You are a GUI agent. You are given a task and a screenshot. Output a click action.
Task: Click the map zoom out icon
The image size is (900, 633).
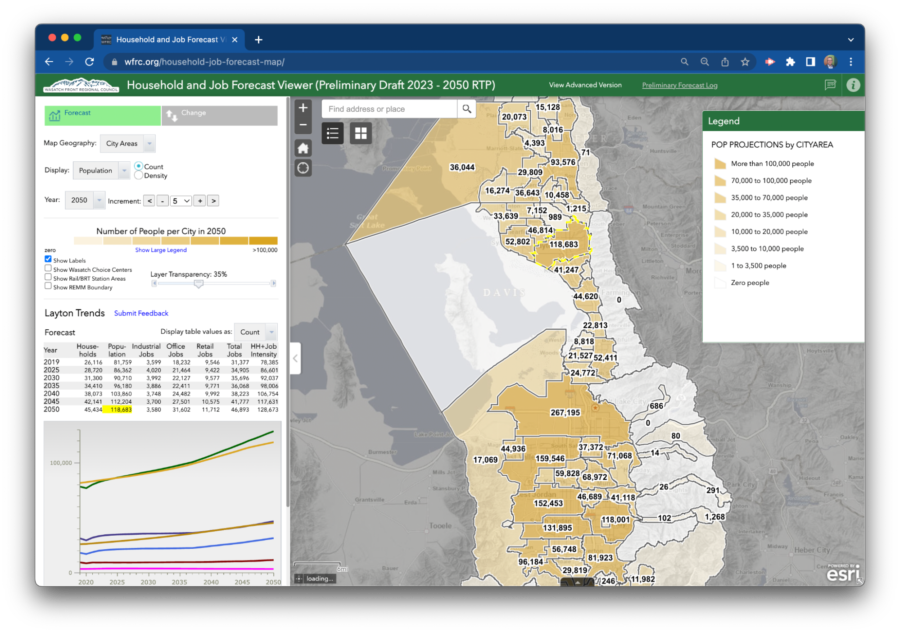(303, 123)
